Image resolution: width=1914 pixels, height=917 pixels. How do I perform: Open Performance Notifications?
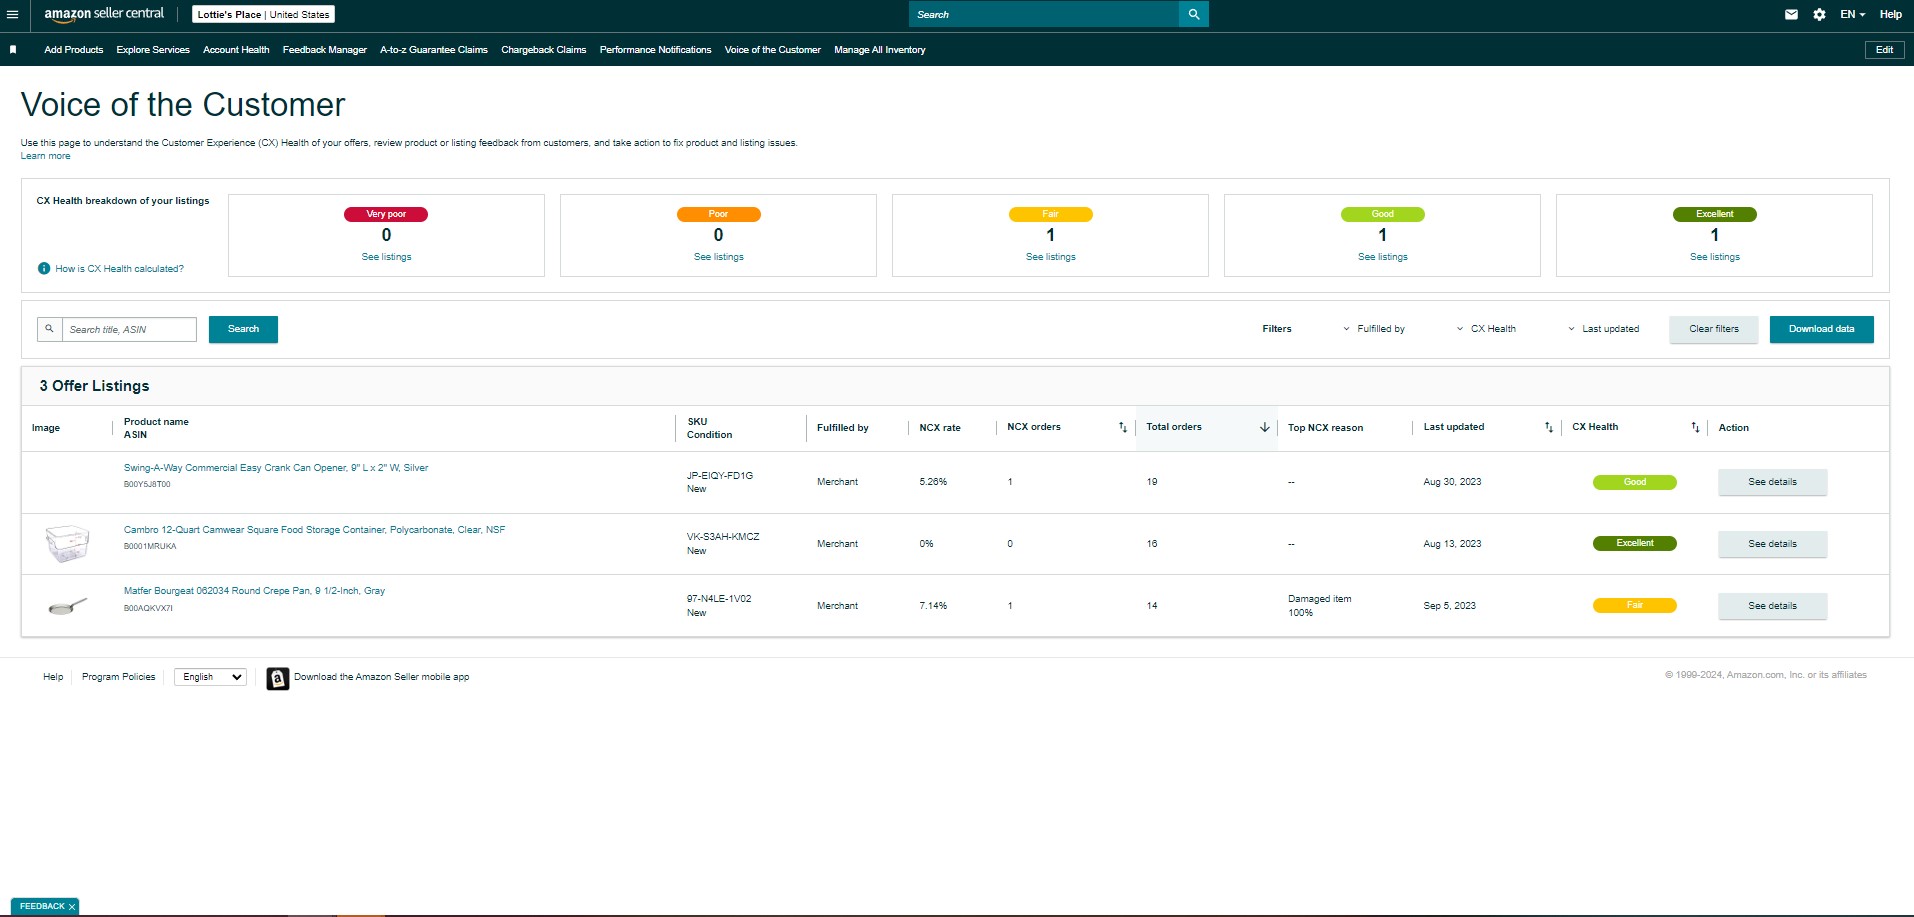tap(656, 49)
